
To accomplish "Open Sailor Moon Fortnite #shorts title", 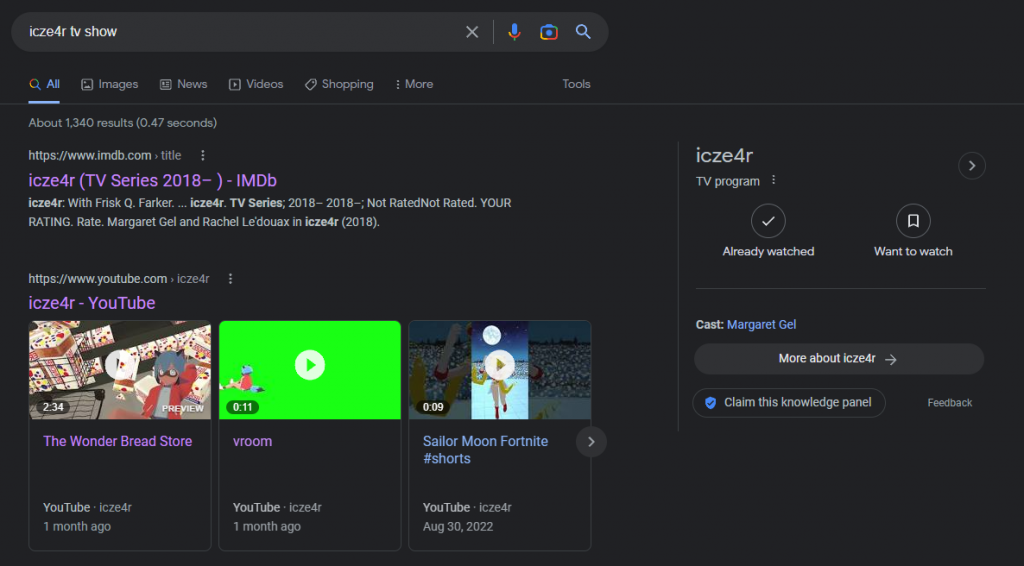I will pos(485,450).
